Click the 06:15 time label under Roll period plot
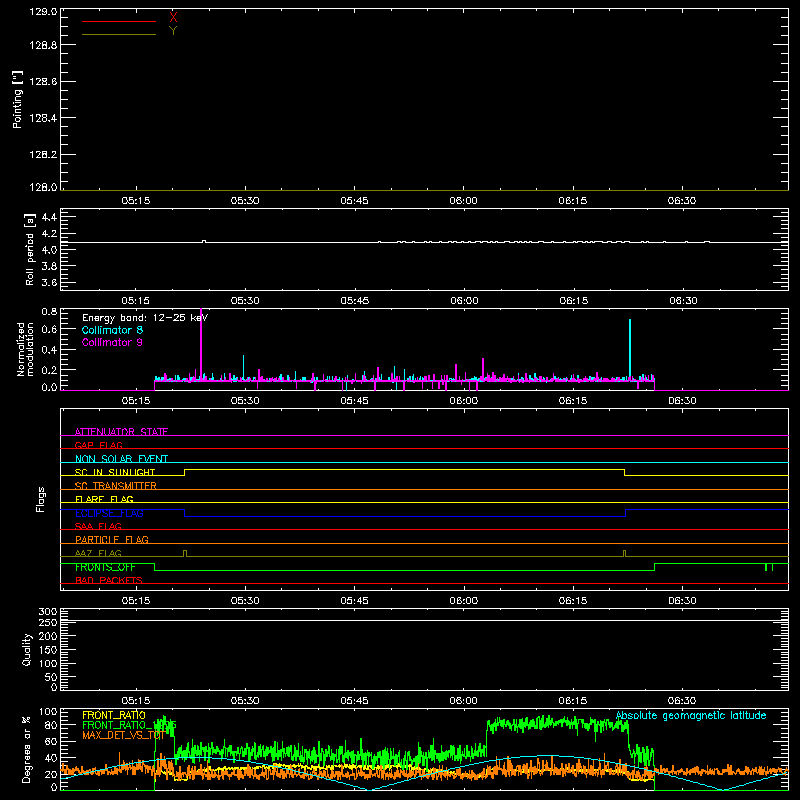The image size is (800, 800). (573, 301)
